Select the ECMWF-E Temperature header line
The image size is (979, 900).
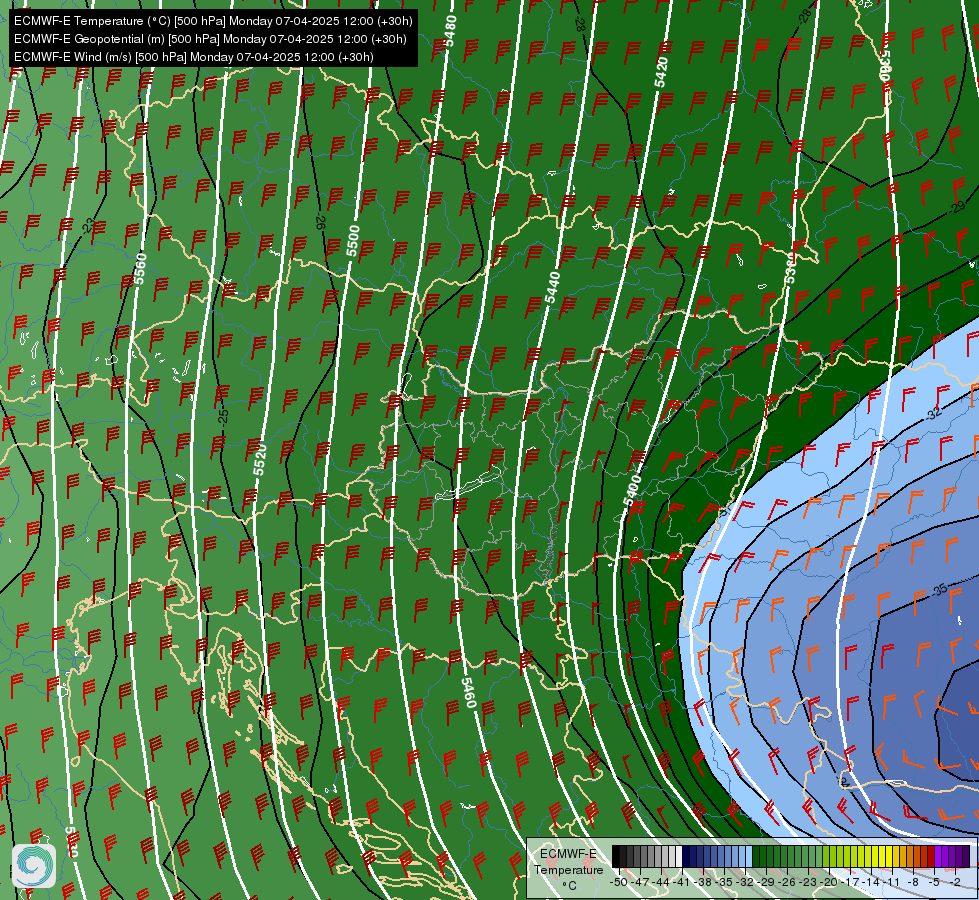213,21
